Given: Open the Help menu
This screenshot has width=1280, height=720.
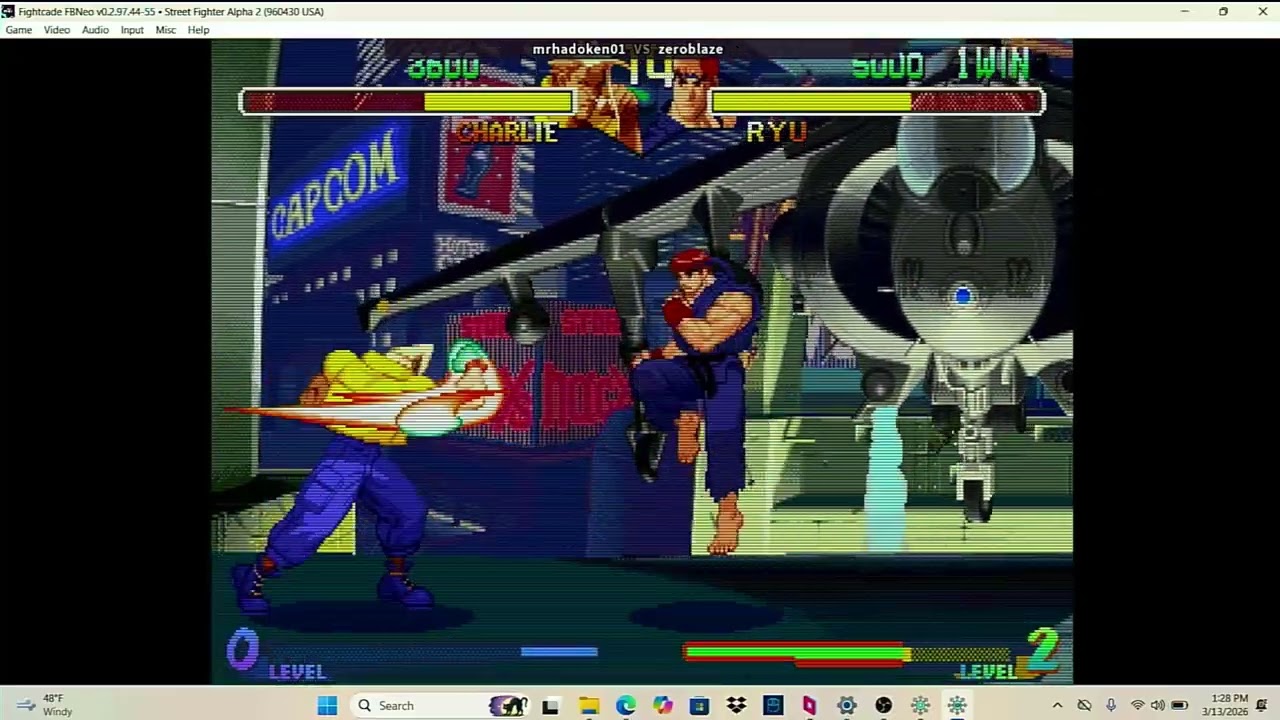Looking at the screenshot, I should pos(198,30).
